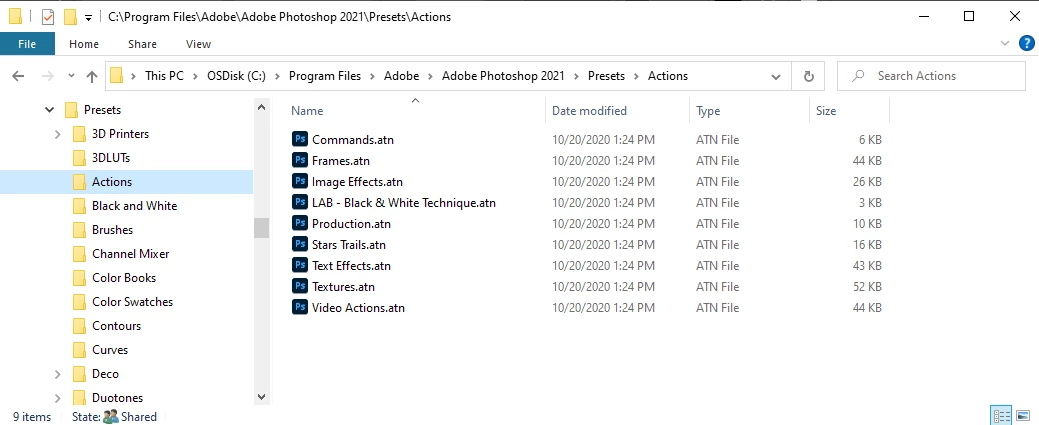Select the Actions folder in the tree
Viewport: 1039px width, 425px height.
pyautogui.click(x=111, y=182)
